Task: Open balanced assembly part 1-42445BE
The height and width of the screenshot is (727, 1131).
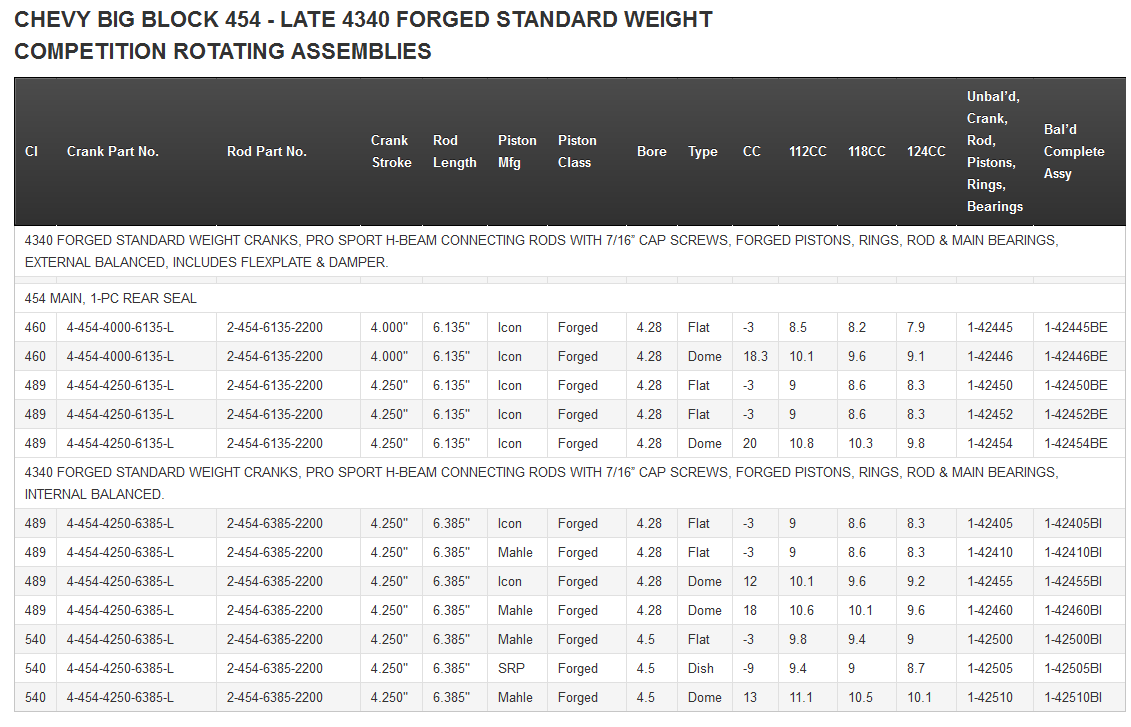Action: tap(1075, 328)
